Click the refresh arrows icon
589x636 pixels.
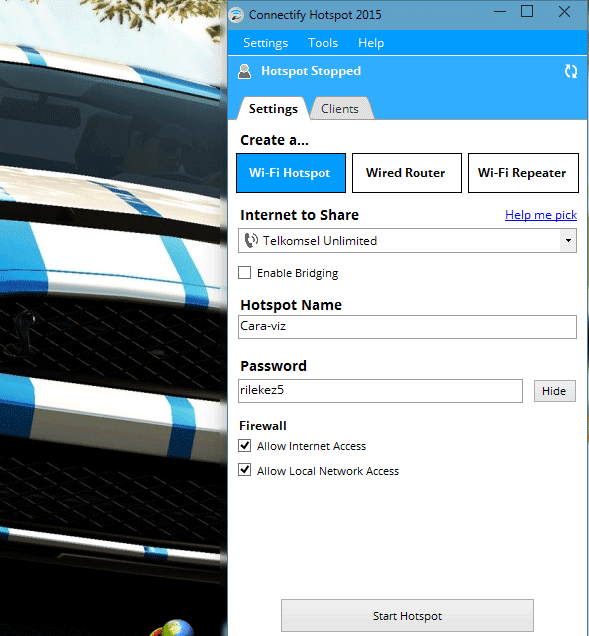click(571, 71)
